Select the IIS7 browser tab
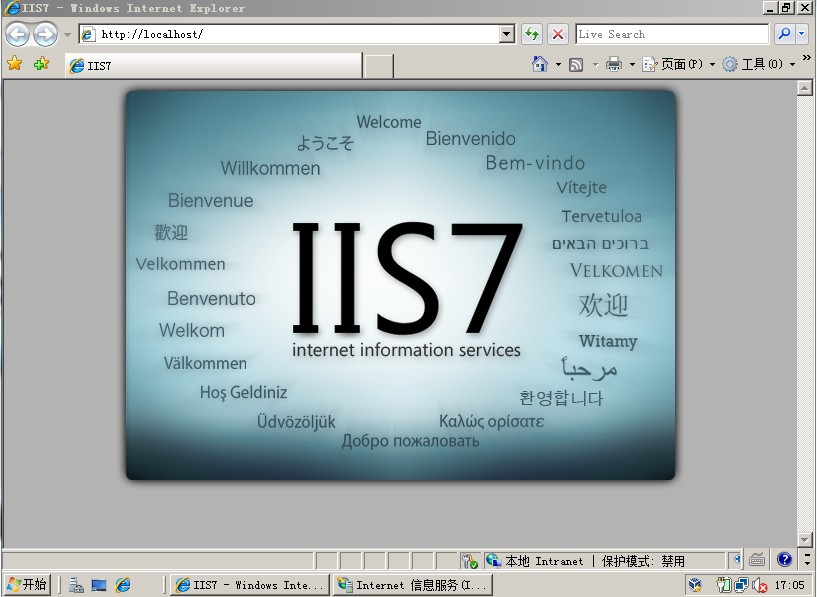The width and height of the screenshot is (817, 597). click(x=214, y=66)
